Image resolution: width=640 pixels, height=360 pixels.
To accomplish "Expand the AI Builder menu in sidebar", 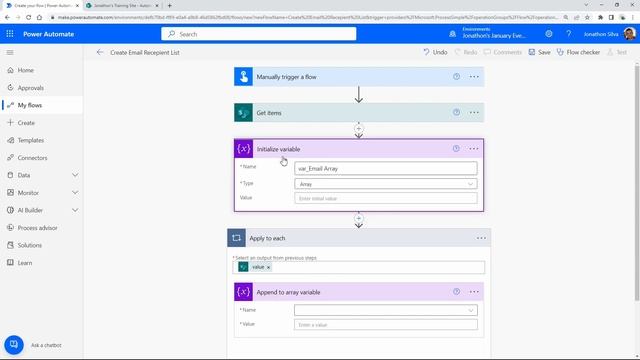I will point(75,210).
